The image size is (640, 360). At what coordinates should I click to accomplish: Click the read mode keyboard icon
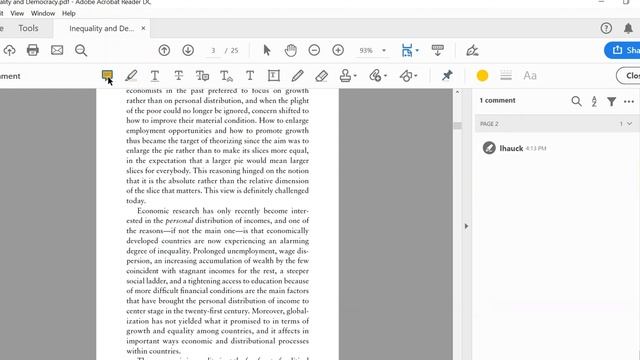(438, 50)
